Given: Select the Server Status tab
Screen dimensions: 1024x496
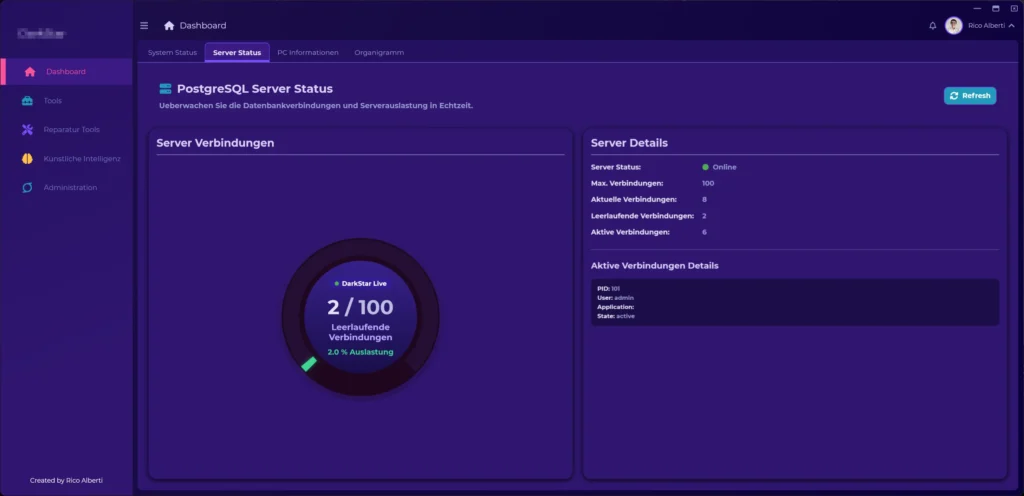Looking at the screenshot, I should point(237,52).
